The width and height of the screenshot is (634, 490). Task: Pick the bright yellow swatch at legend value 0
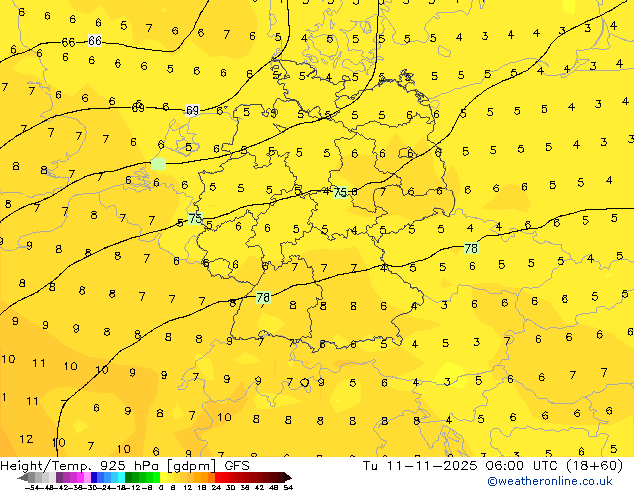click(x=163, y=477)
